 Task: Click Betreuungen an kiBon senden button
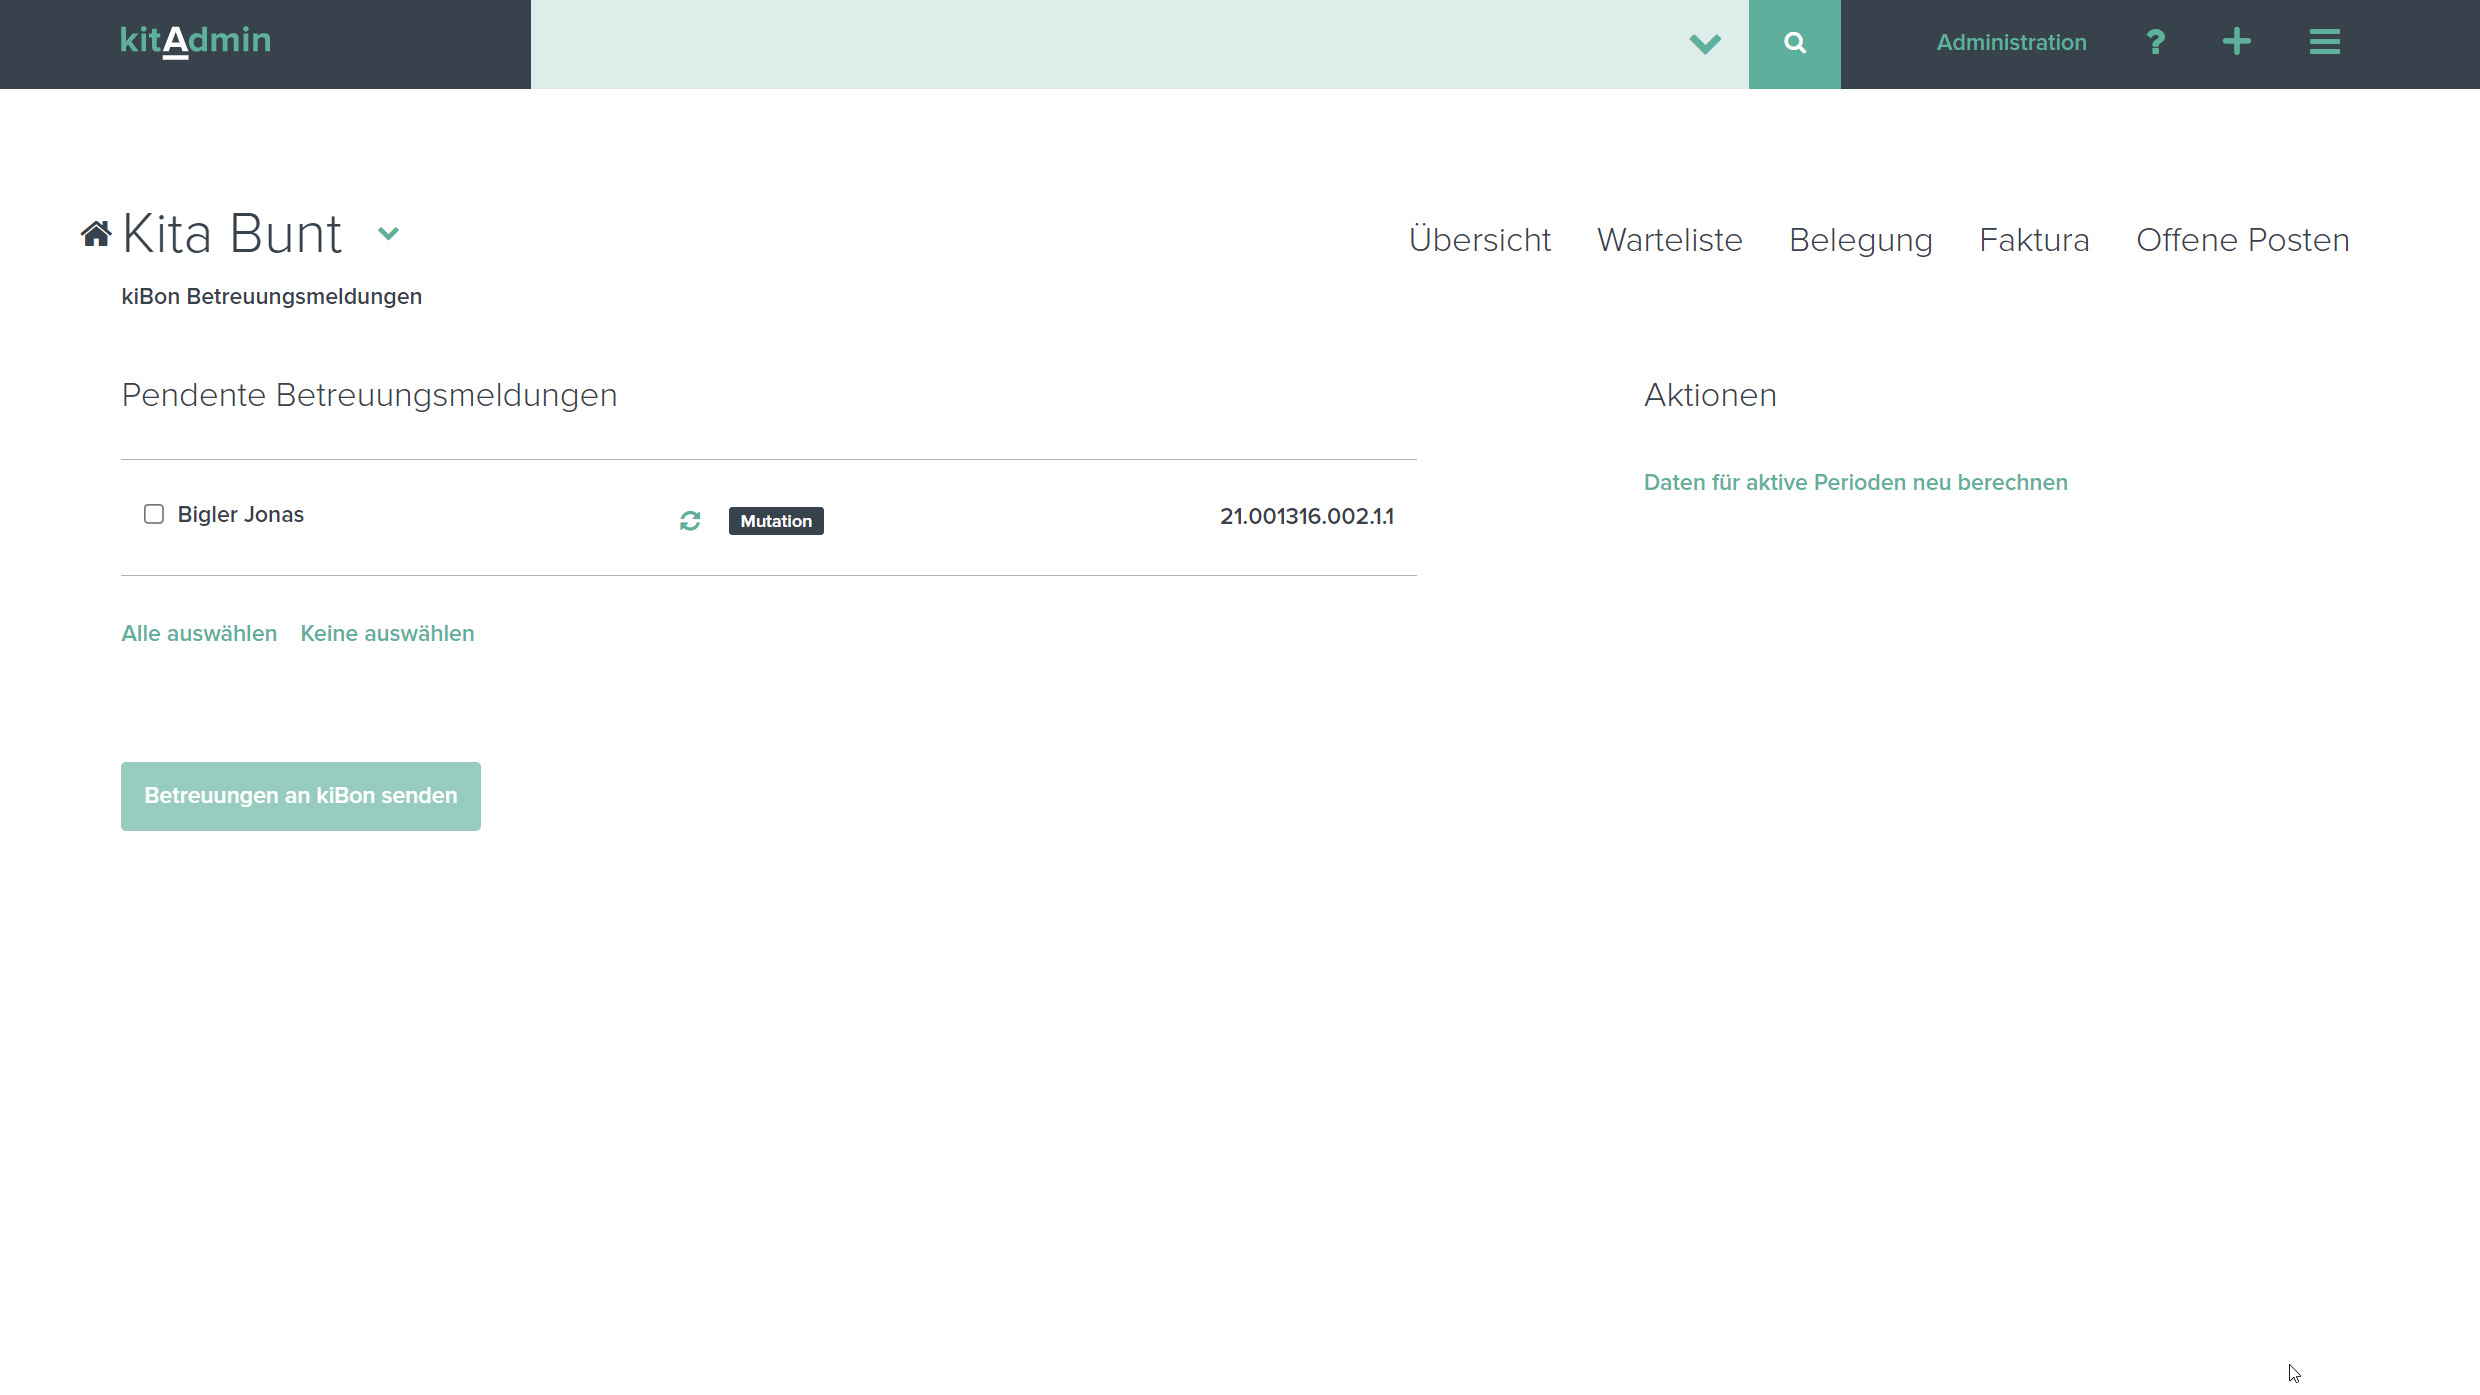pyautogui.click(x=301, y=796)
